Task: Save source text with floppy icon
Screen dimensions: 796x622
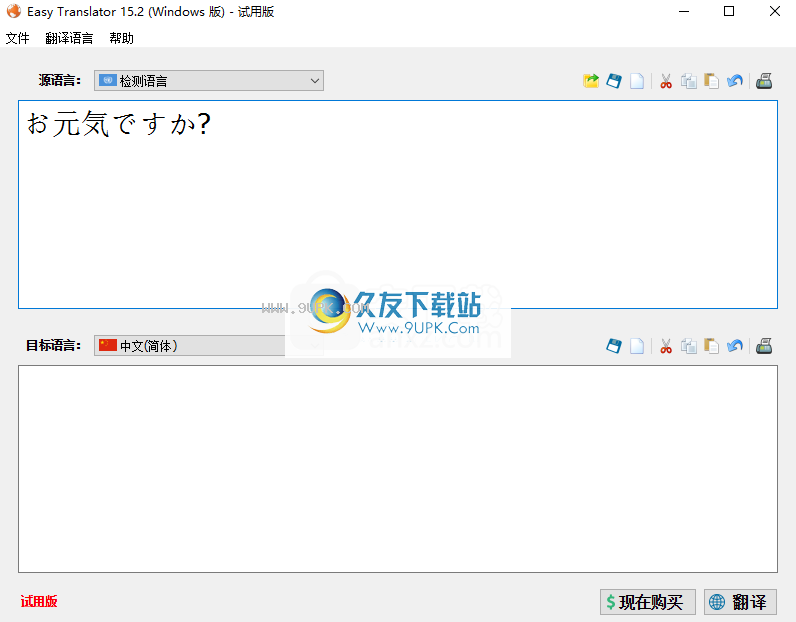Action: point(614,81)
